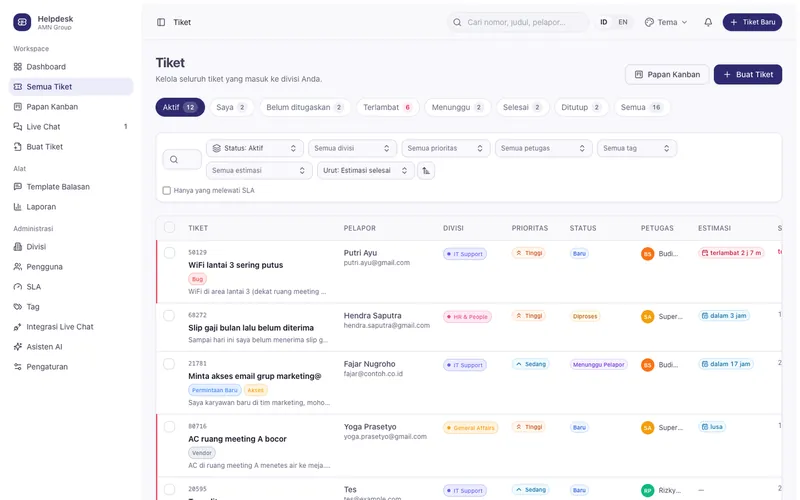800x500 pixels.
Task: Open Asisten AI in the sidebar
Action: tap(71, 346)
